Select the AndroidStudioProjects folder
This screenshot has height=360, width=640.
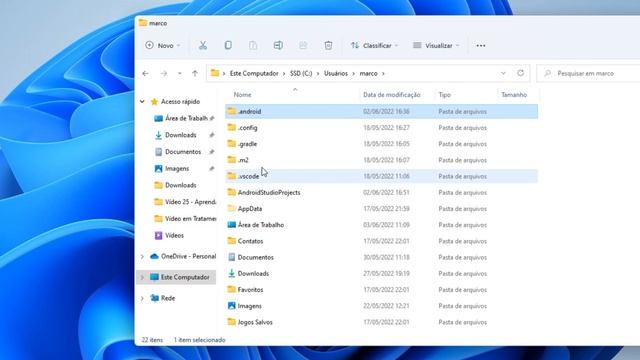point(382,192)
